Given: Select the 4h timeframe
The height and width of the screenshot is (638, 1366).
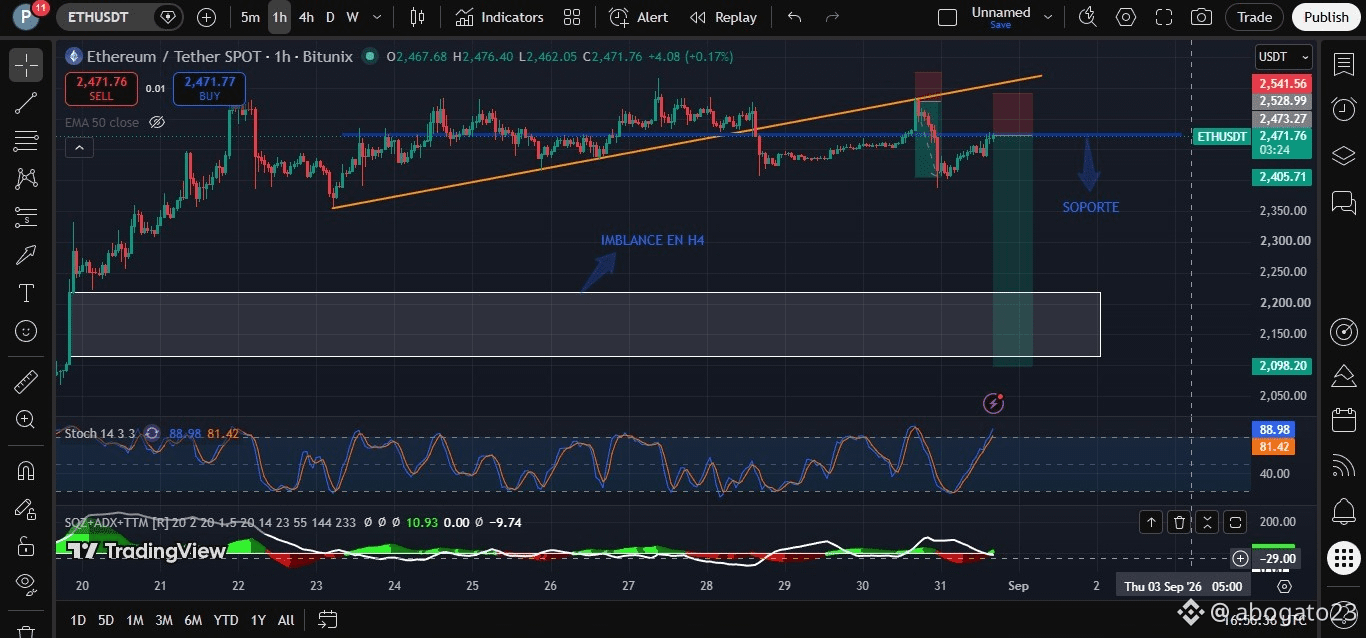Looking at the screenshot, I should click(306, 17).
